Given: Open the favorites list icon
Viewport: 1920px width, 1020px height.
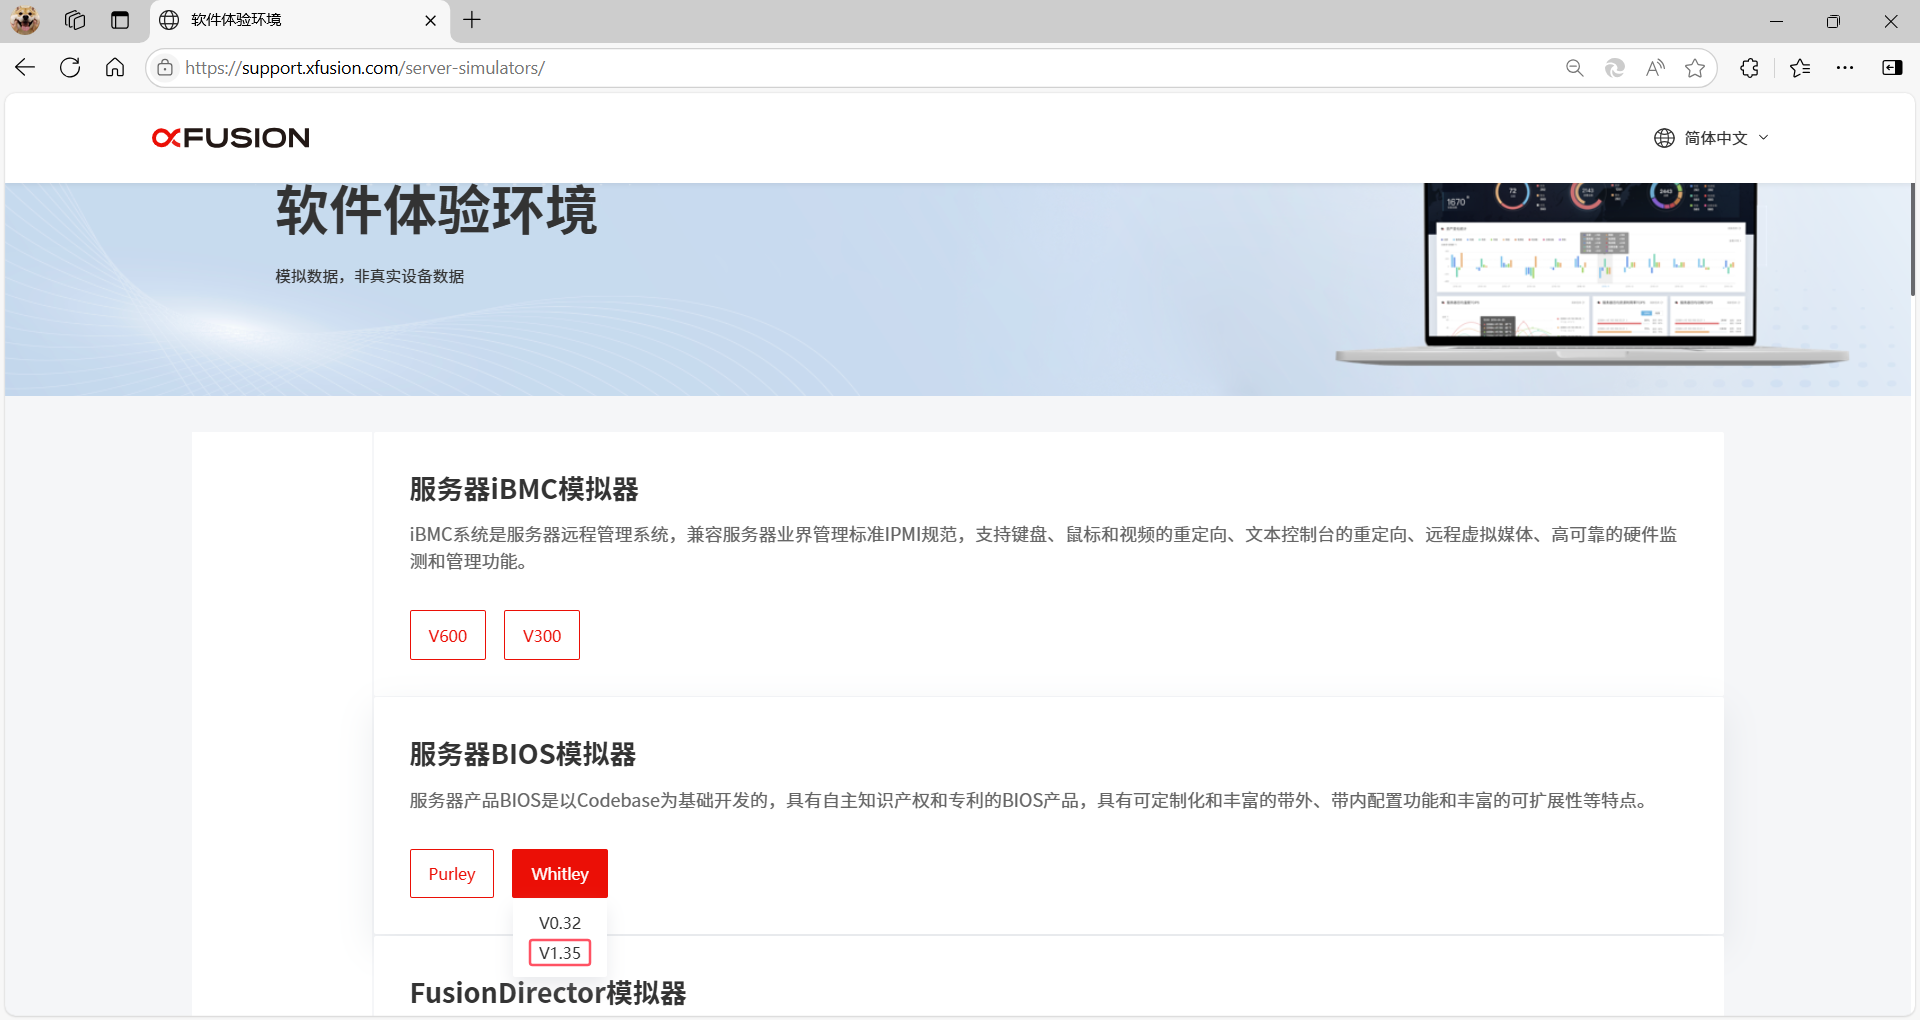Looking at the screenshot, I should 1800,67.
